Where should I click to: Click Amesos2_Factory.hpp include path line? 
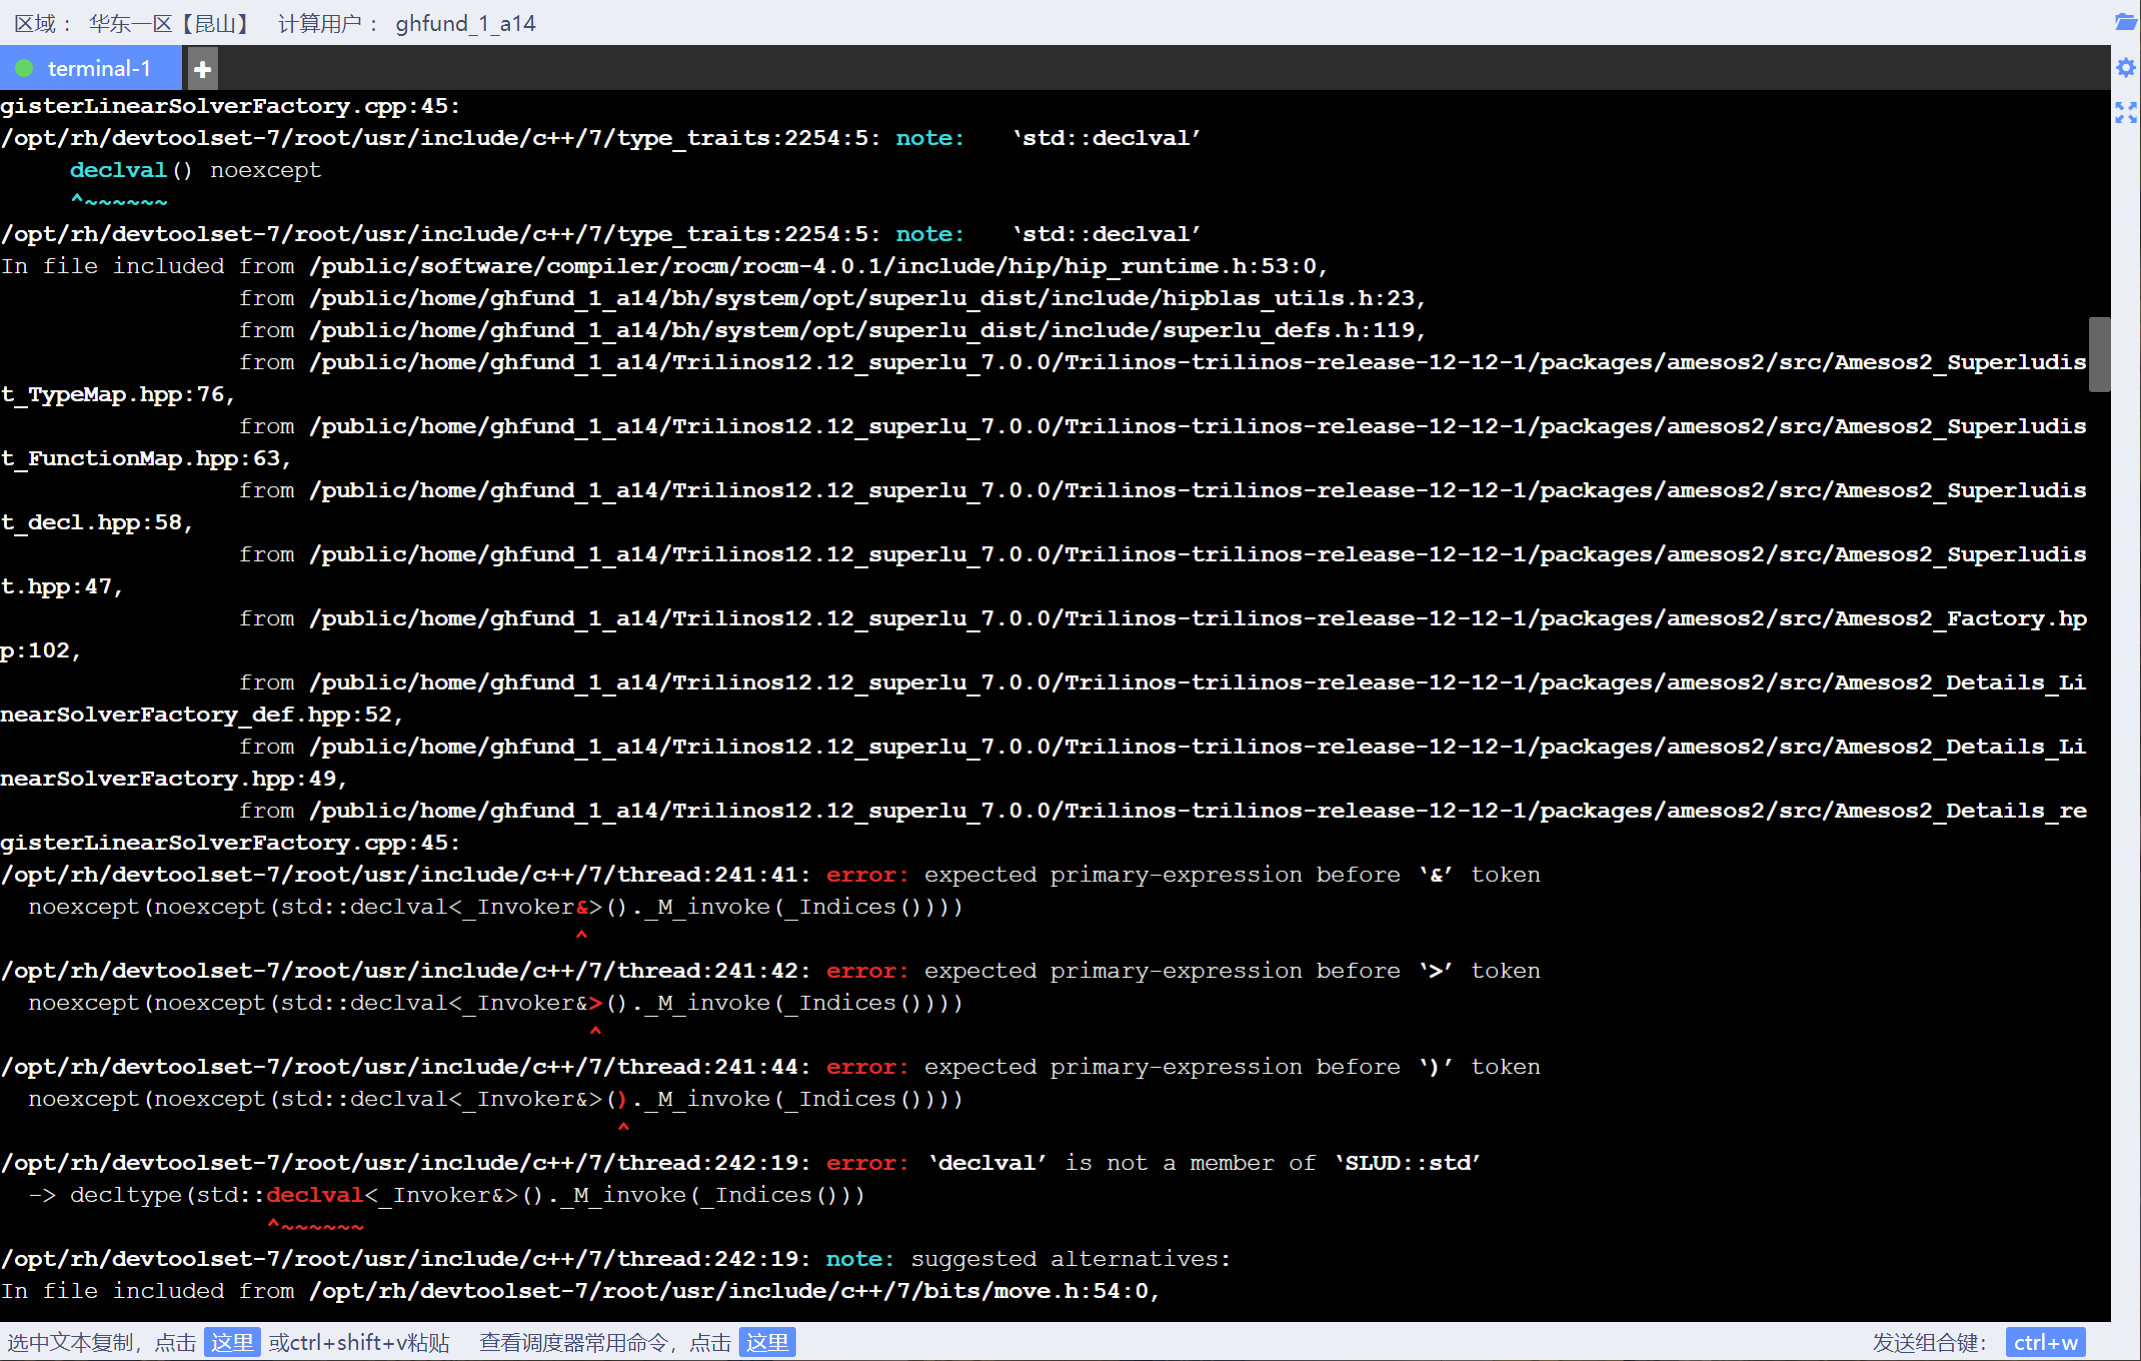(1197, 618)
